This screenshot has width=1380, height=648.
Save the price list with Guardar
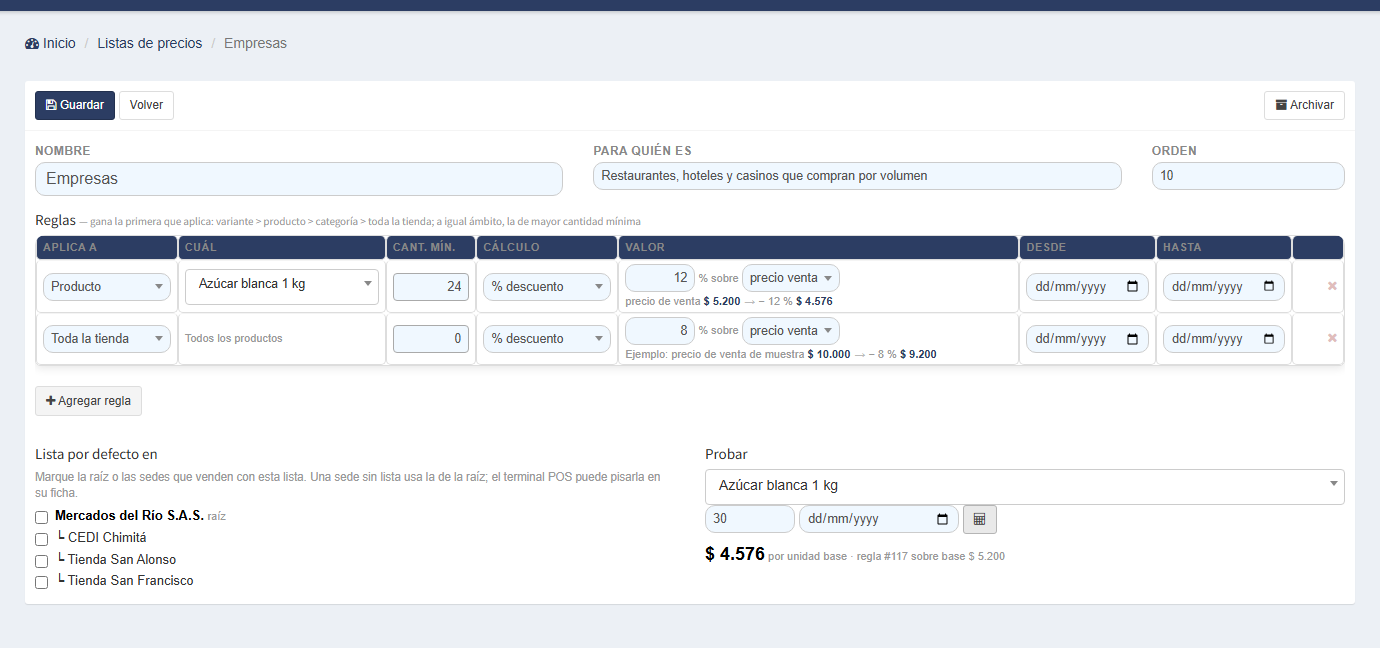tap(75, 105)
